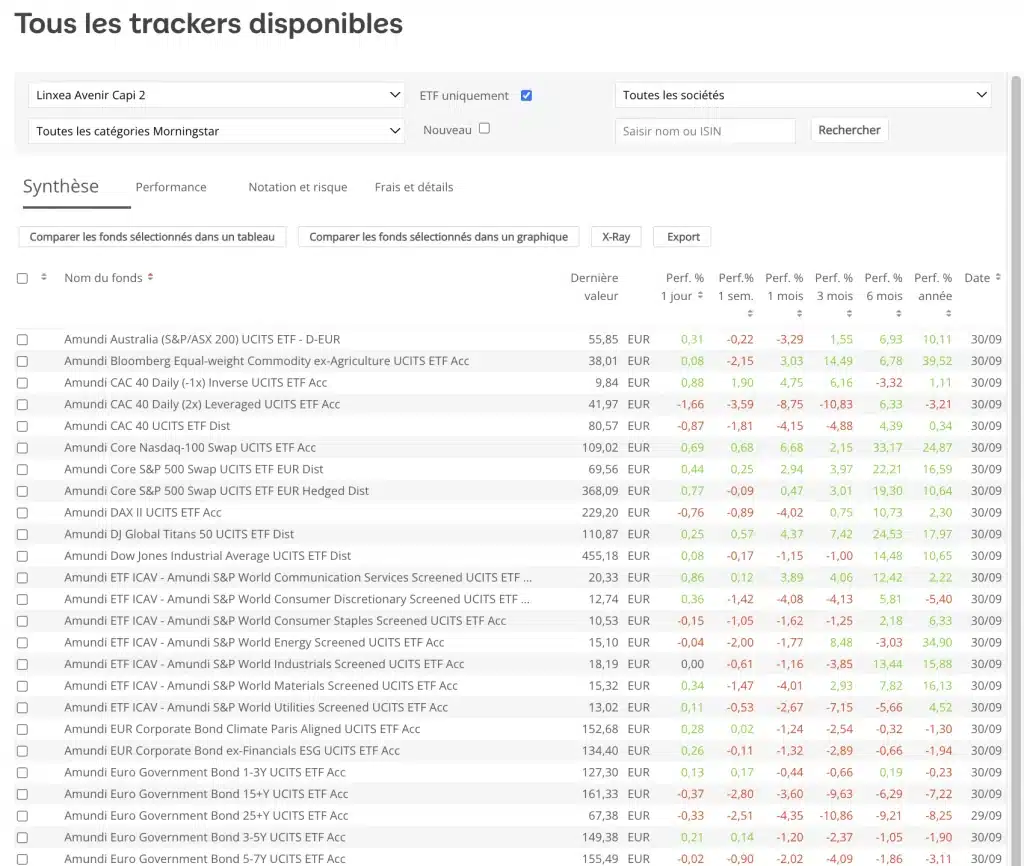Click Comparer les fonds dans un tableau
This screenshot has height=866, width=1024.
152,236
